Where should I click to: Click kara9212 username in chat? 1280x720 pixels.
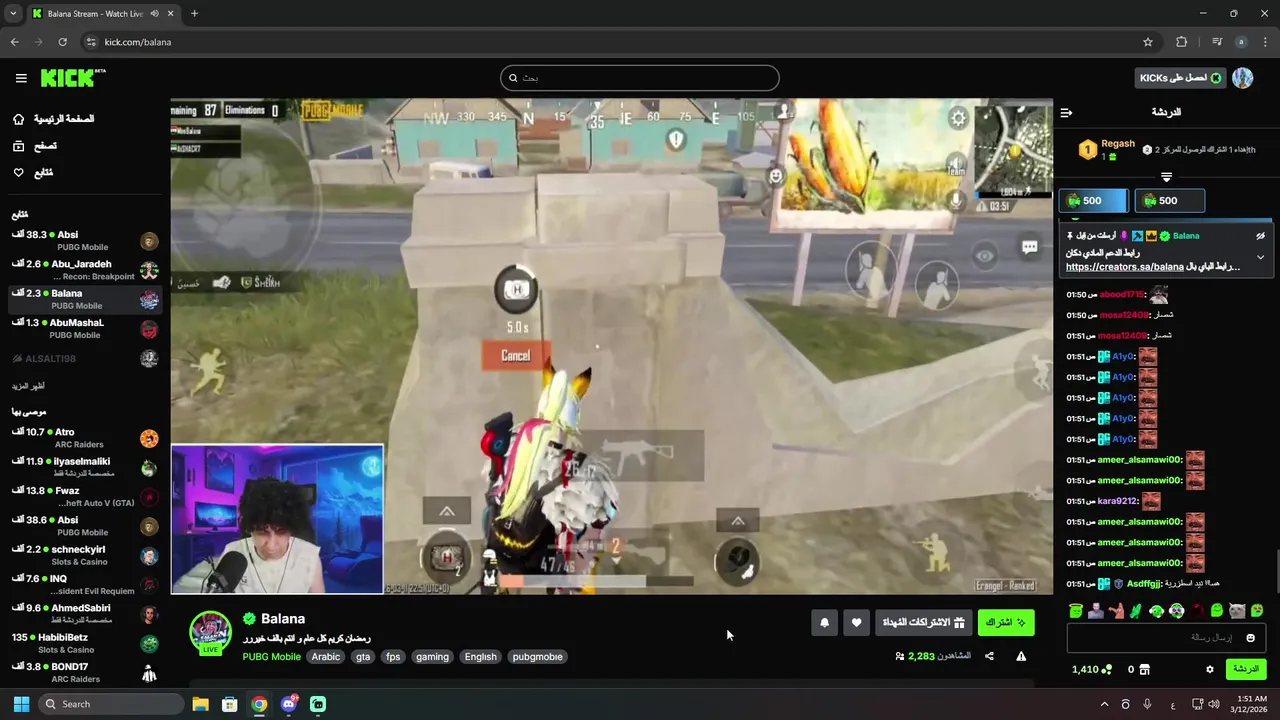click(1117, 501)
